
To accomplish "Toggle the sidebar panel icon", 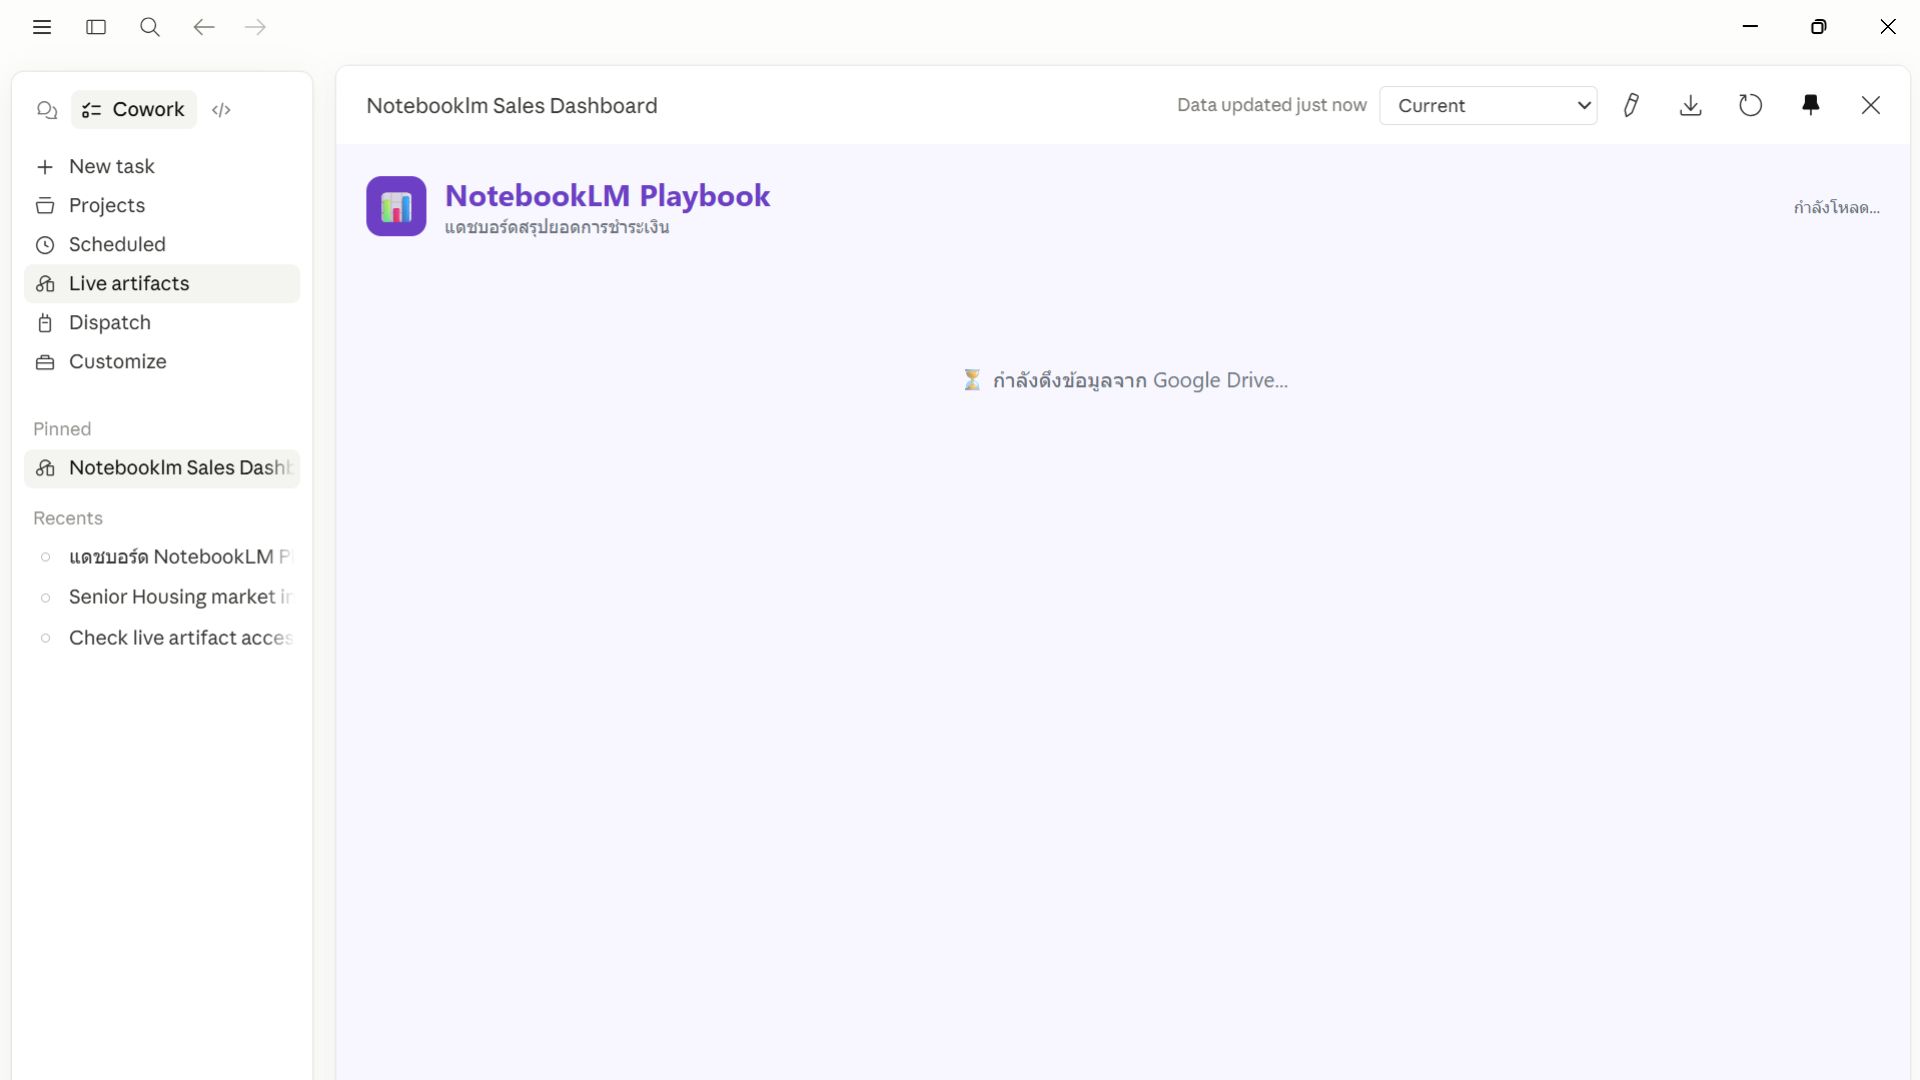I will [x=96, y=27].
